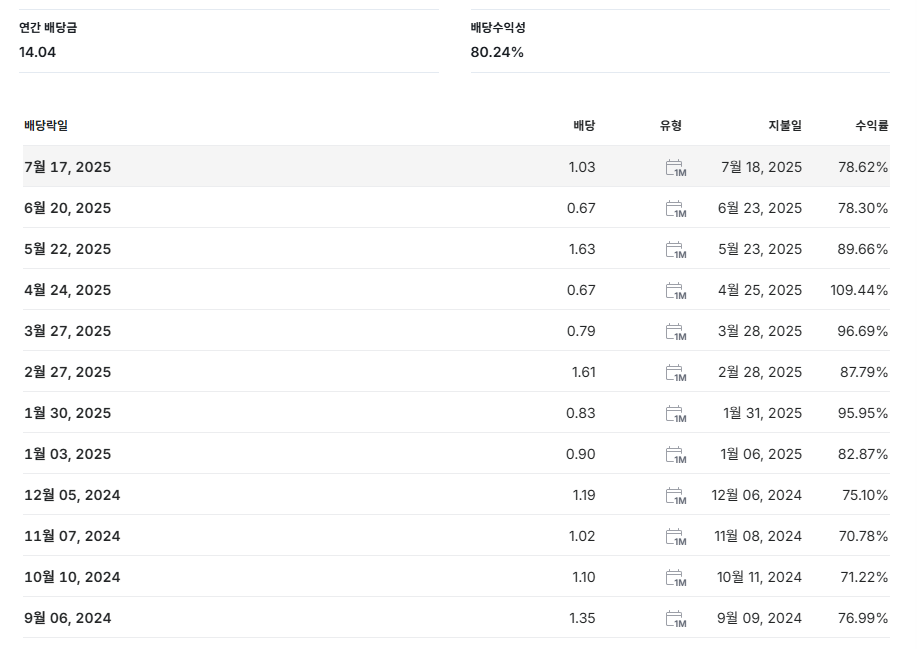
Task: Click payment date 5월 23, 2025
Action: coord(760,248)
